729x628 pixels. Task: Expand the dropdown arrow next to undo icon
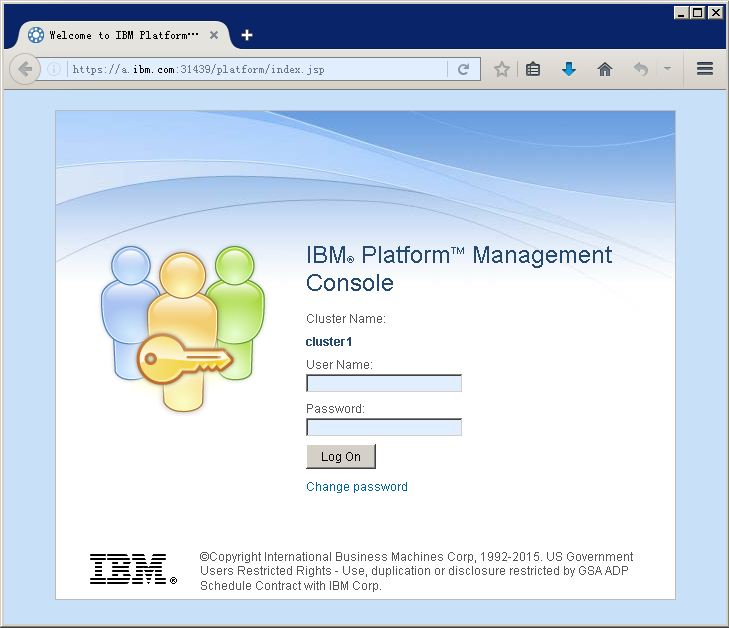click(x=667, y=69)
